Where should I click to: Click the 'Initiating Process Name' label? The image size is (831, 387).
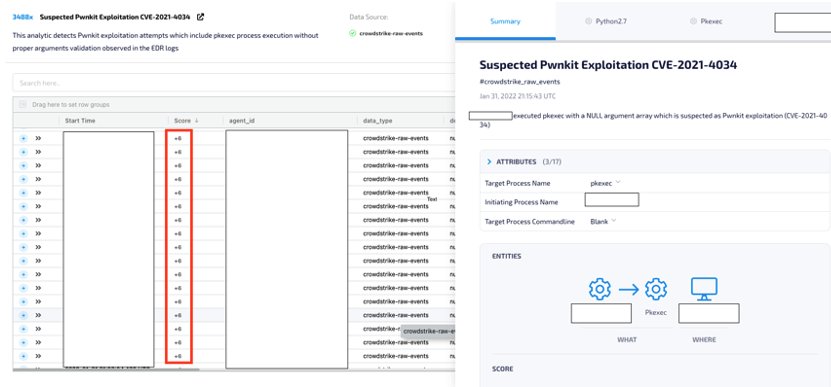click(521, 202)
